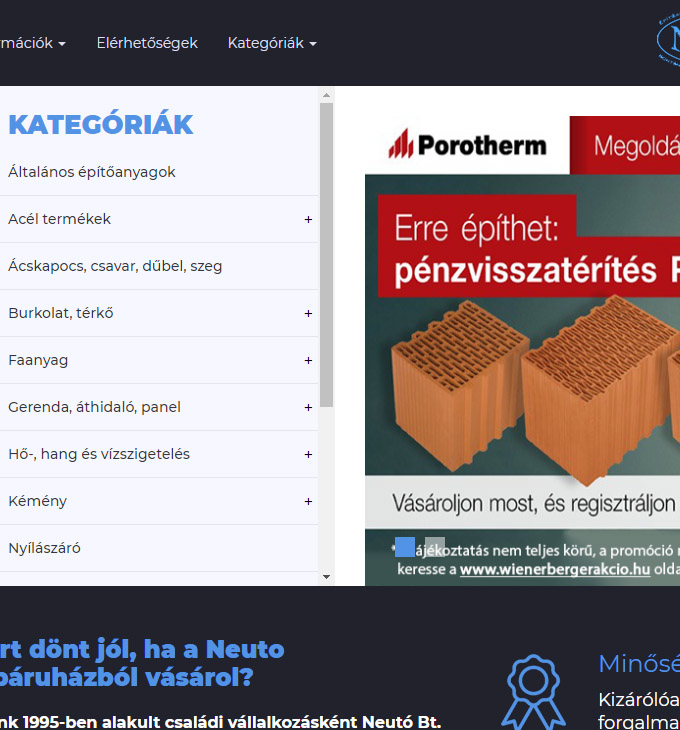Expand Gerenda, áthidaló, panel plus icon
The image size is (680, 730).
click(x=308, y=407)
